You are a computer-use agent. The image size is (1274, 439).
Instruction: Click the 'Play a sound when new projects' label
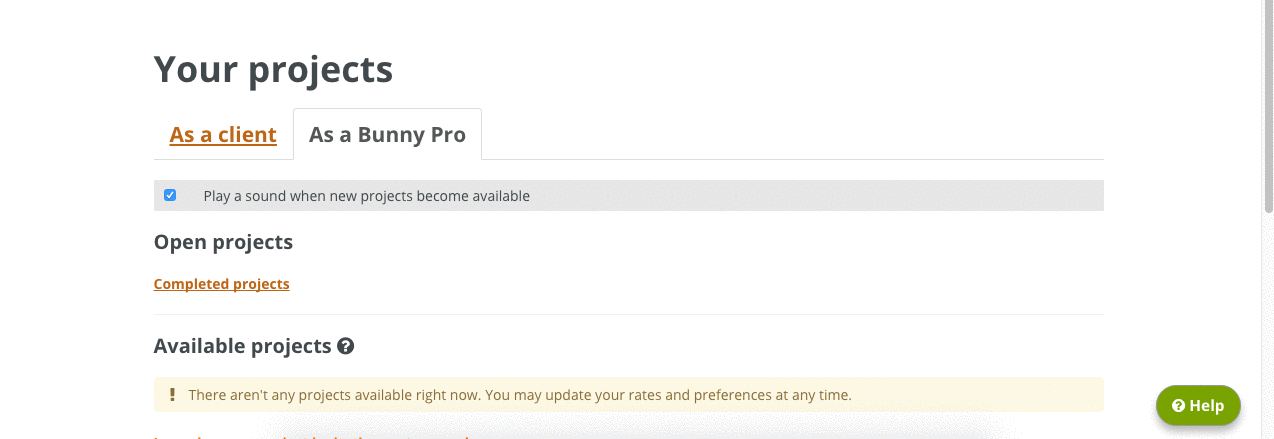366,196
